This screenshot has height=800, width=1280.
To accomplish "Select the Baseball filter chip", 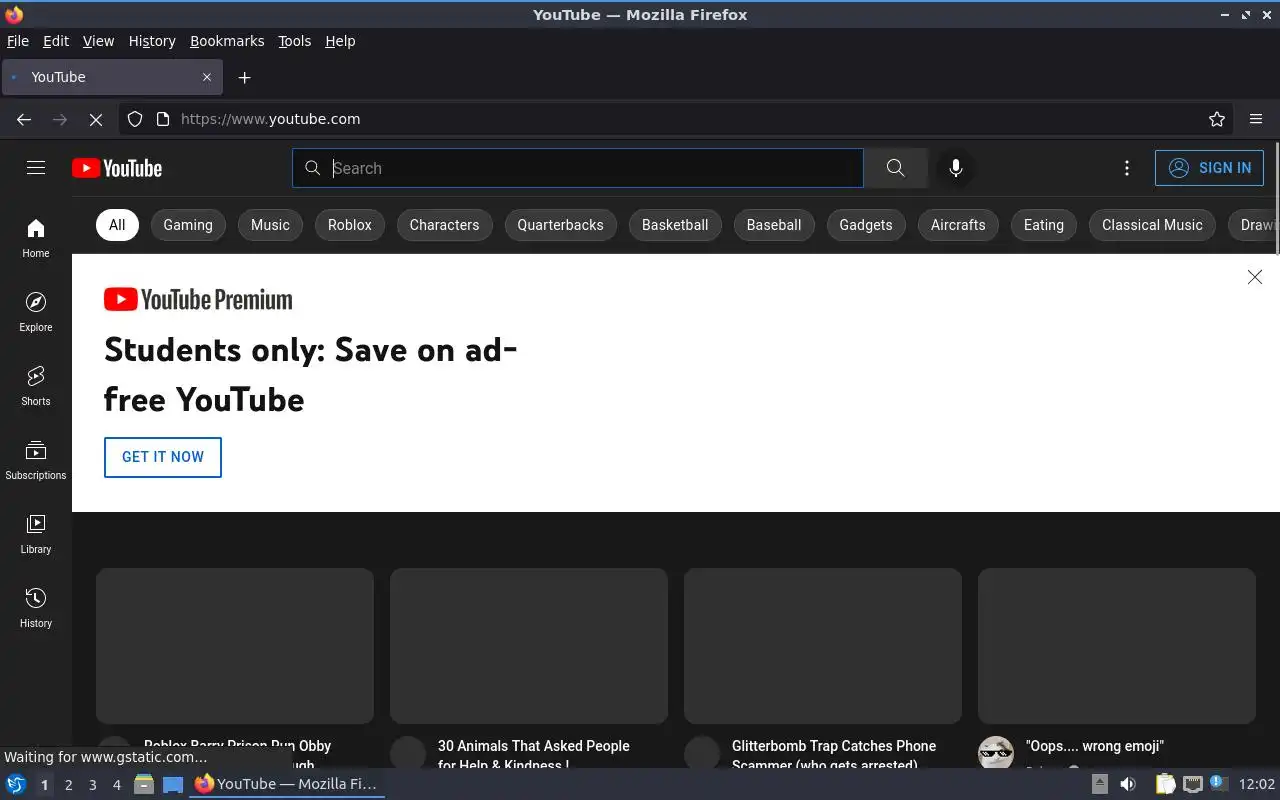I will pos(774,225).
